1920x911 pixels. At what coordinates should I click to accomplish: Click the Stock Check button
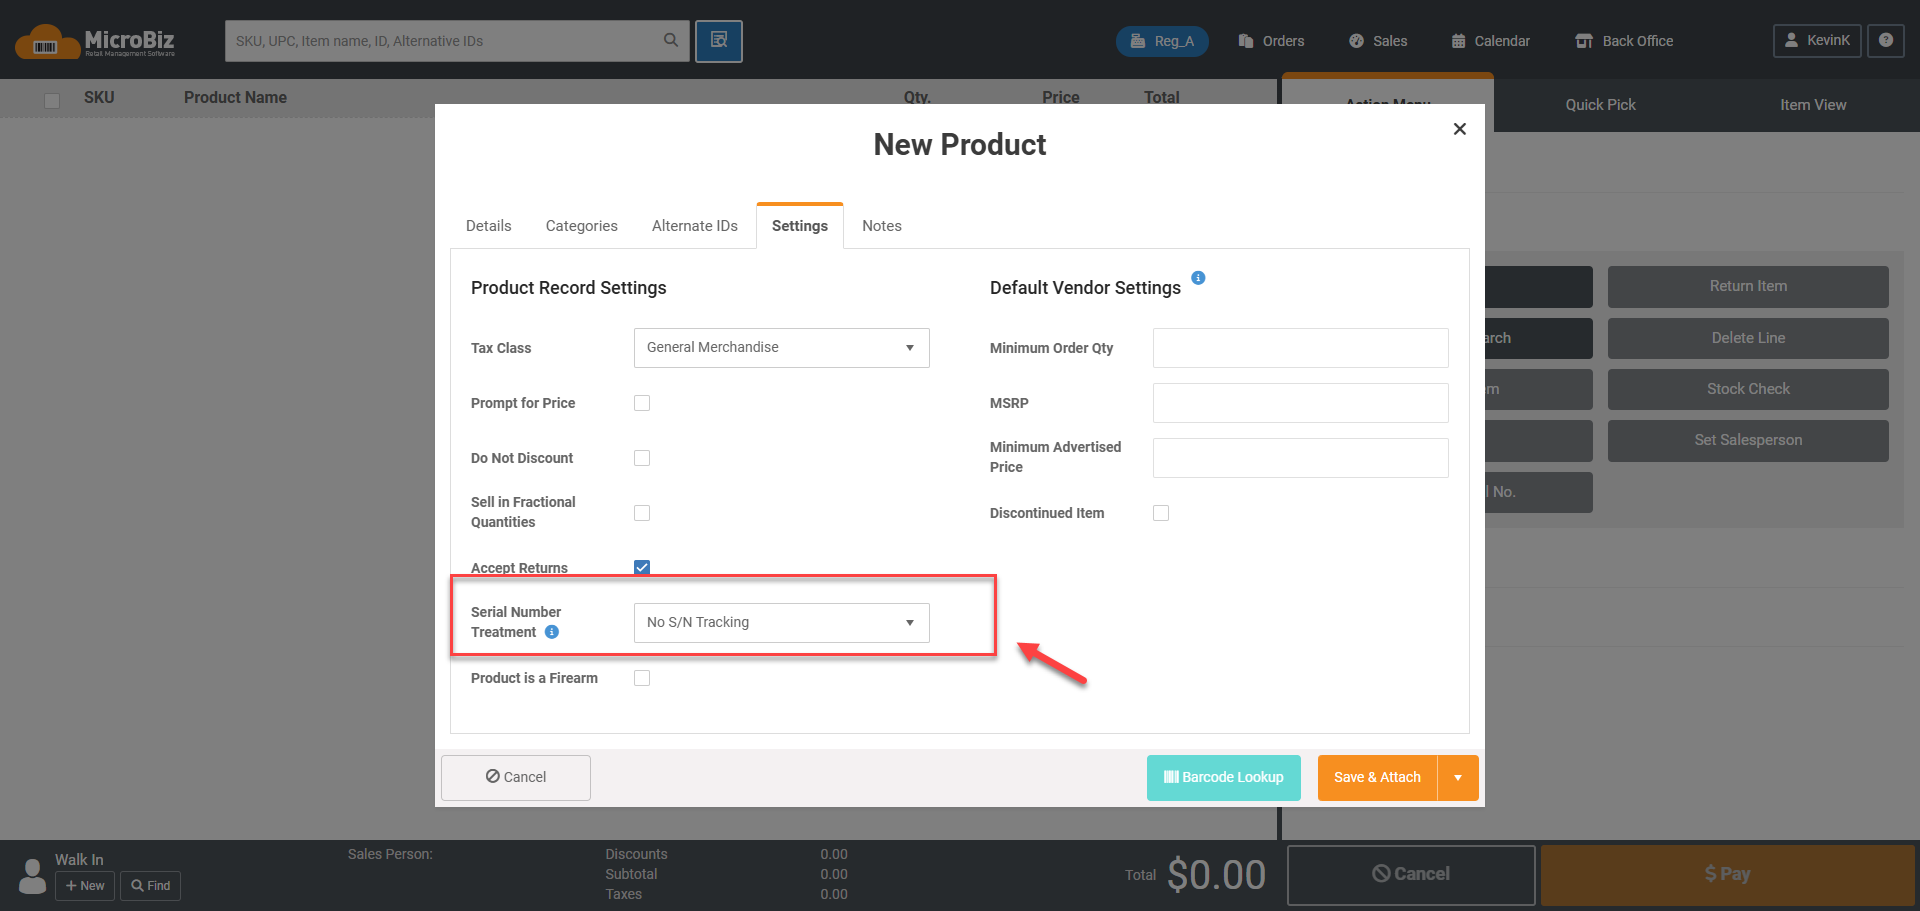[x=1748, y=389]
